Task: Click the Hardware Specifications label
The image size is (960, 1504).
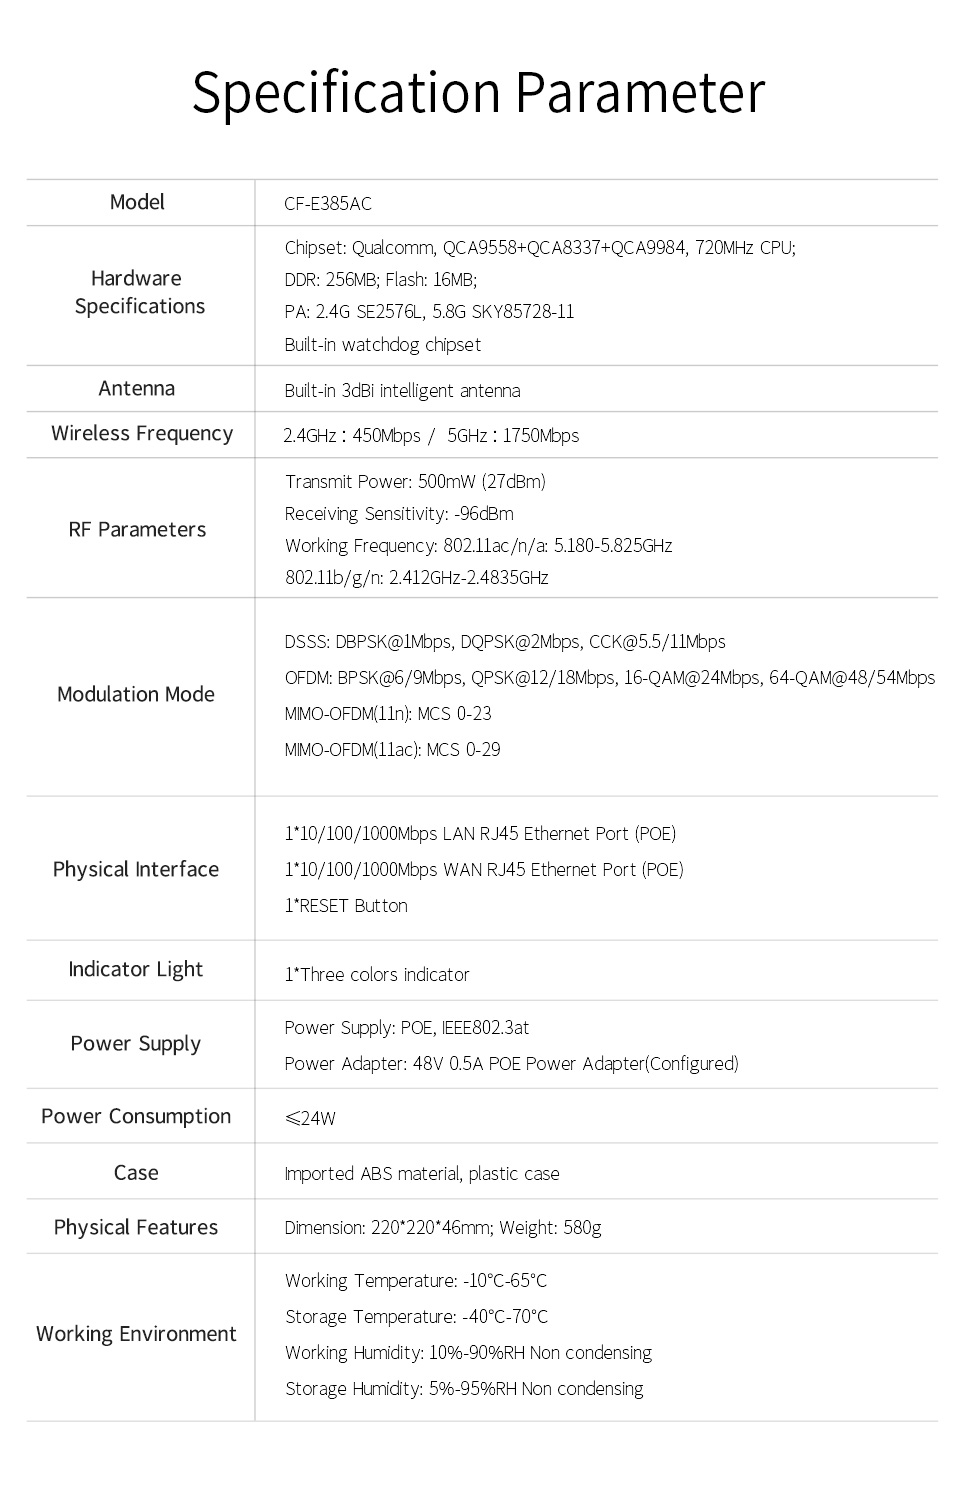Action: tap(138, 292)
